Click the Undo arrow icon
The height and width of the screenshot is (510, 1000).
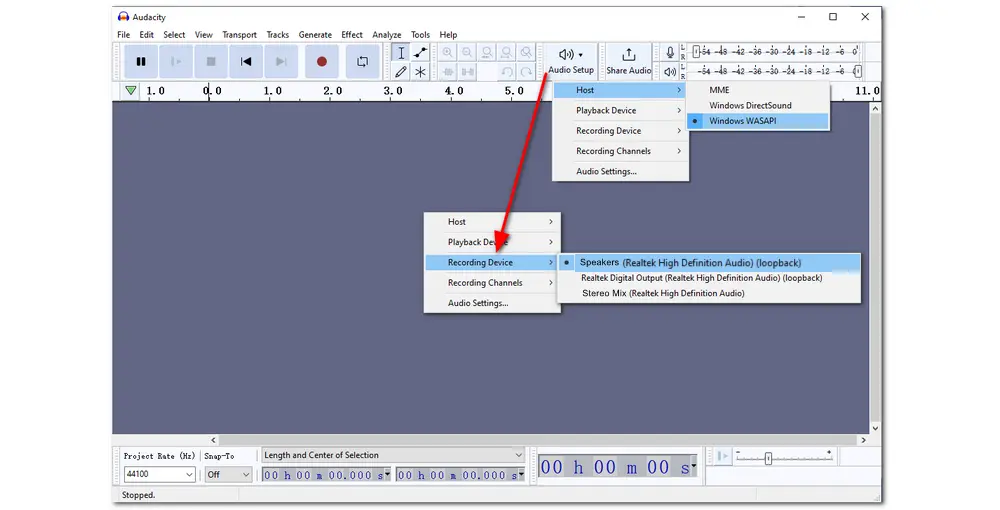click(507, 72)
